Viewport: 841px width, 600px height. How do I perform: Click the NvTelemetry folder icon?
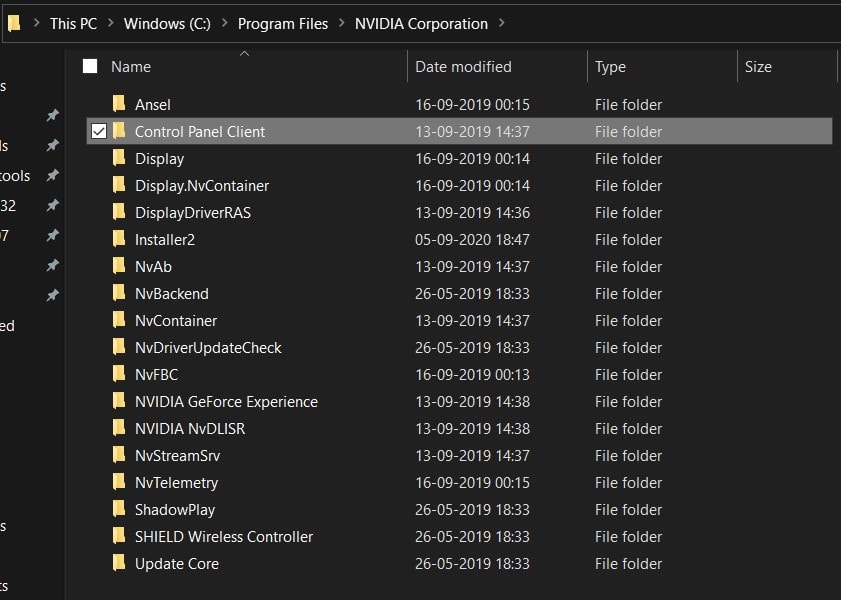tap(119, 482)
